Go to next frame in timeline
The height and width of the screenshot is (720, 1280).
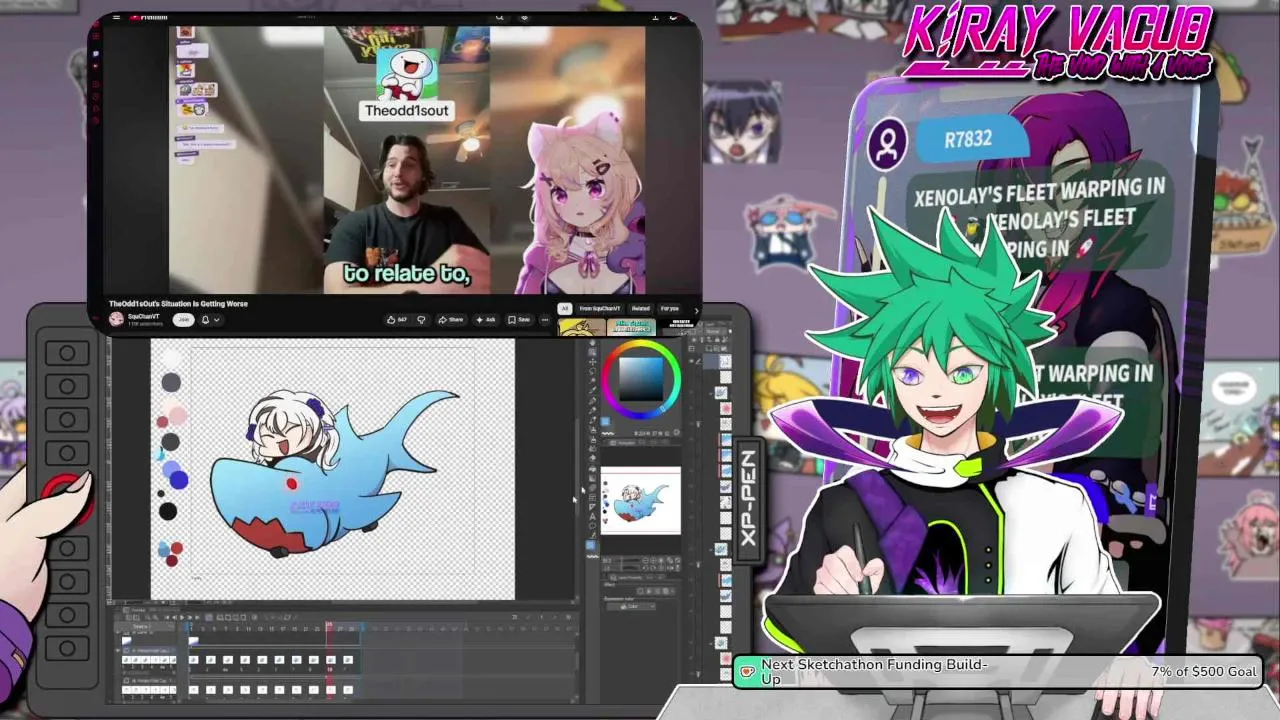pyautogui.click(x=190, y=617)
